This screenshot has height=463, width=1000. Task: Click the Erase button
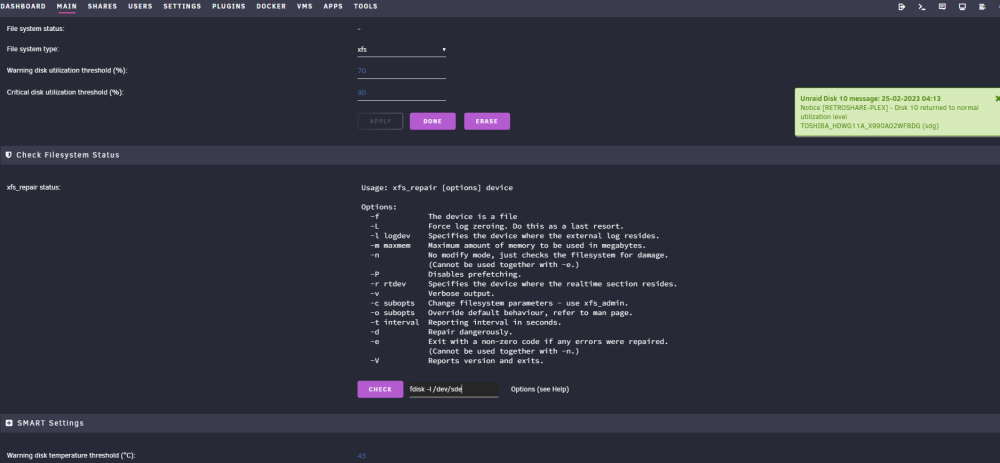487,121
